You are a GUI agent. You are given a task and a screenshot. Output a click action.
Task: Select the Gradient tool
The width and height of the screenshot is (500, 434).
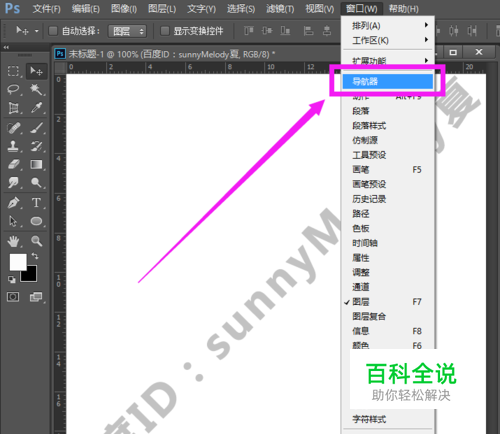coord(36,164)
